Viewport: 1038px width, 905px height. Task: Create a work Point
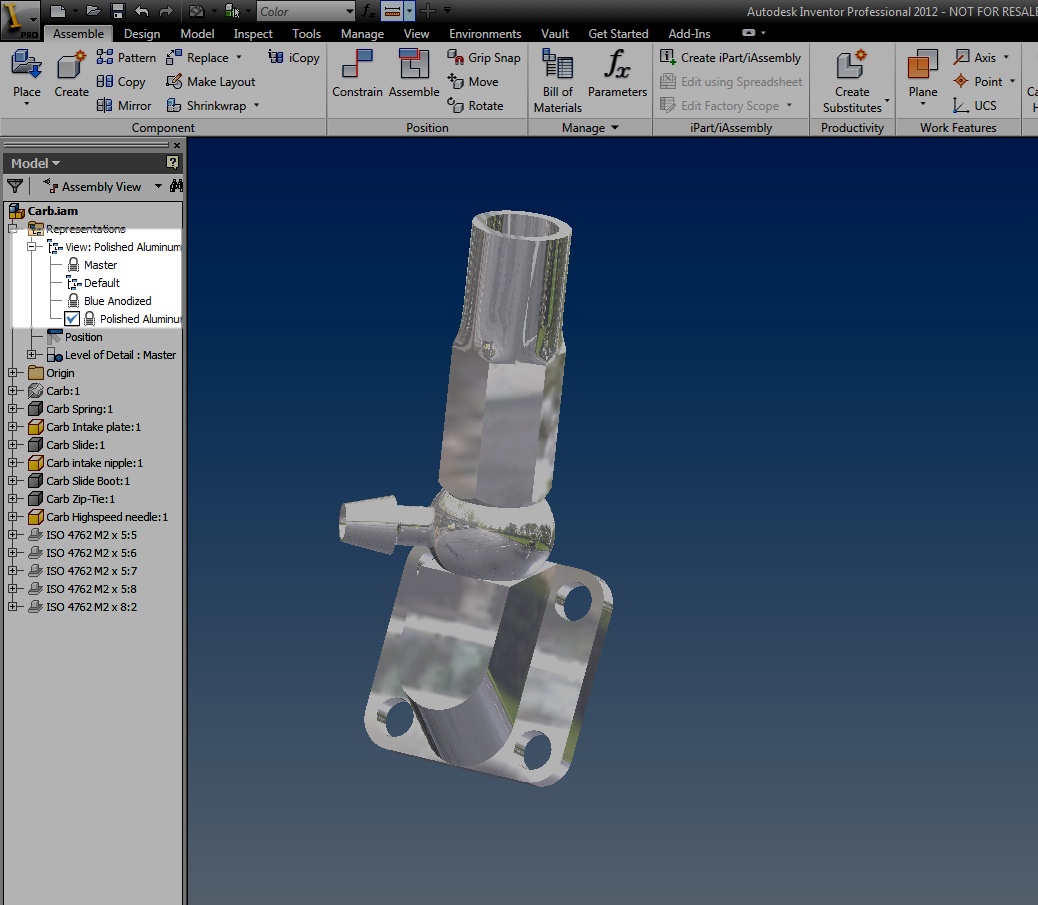coord(978,81)
